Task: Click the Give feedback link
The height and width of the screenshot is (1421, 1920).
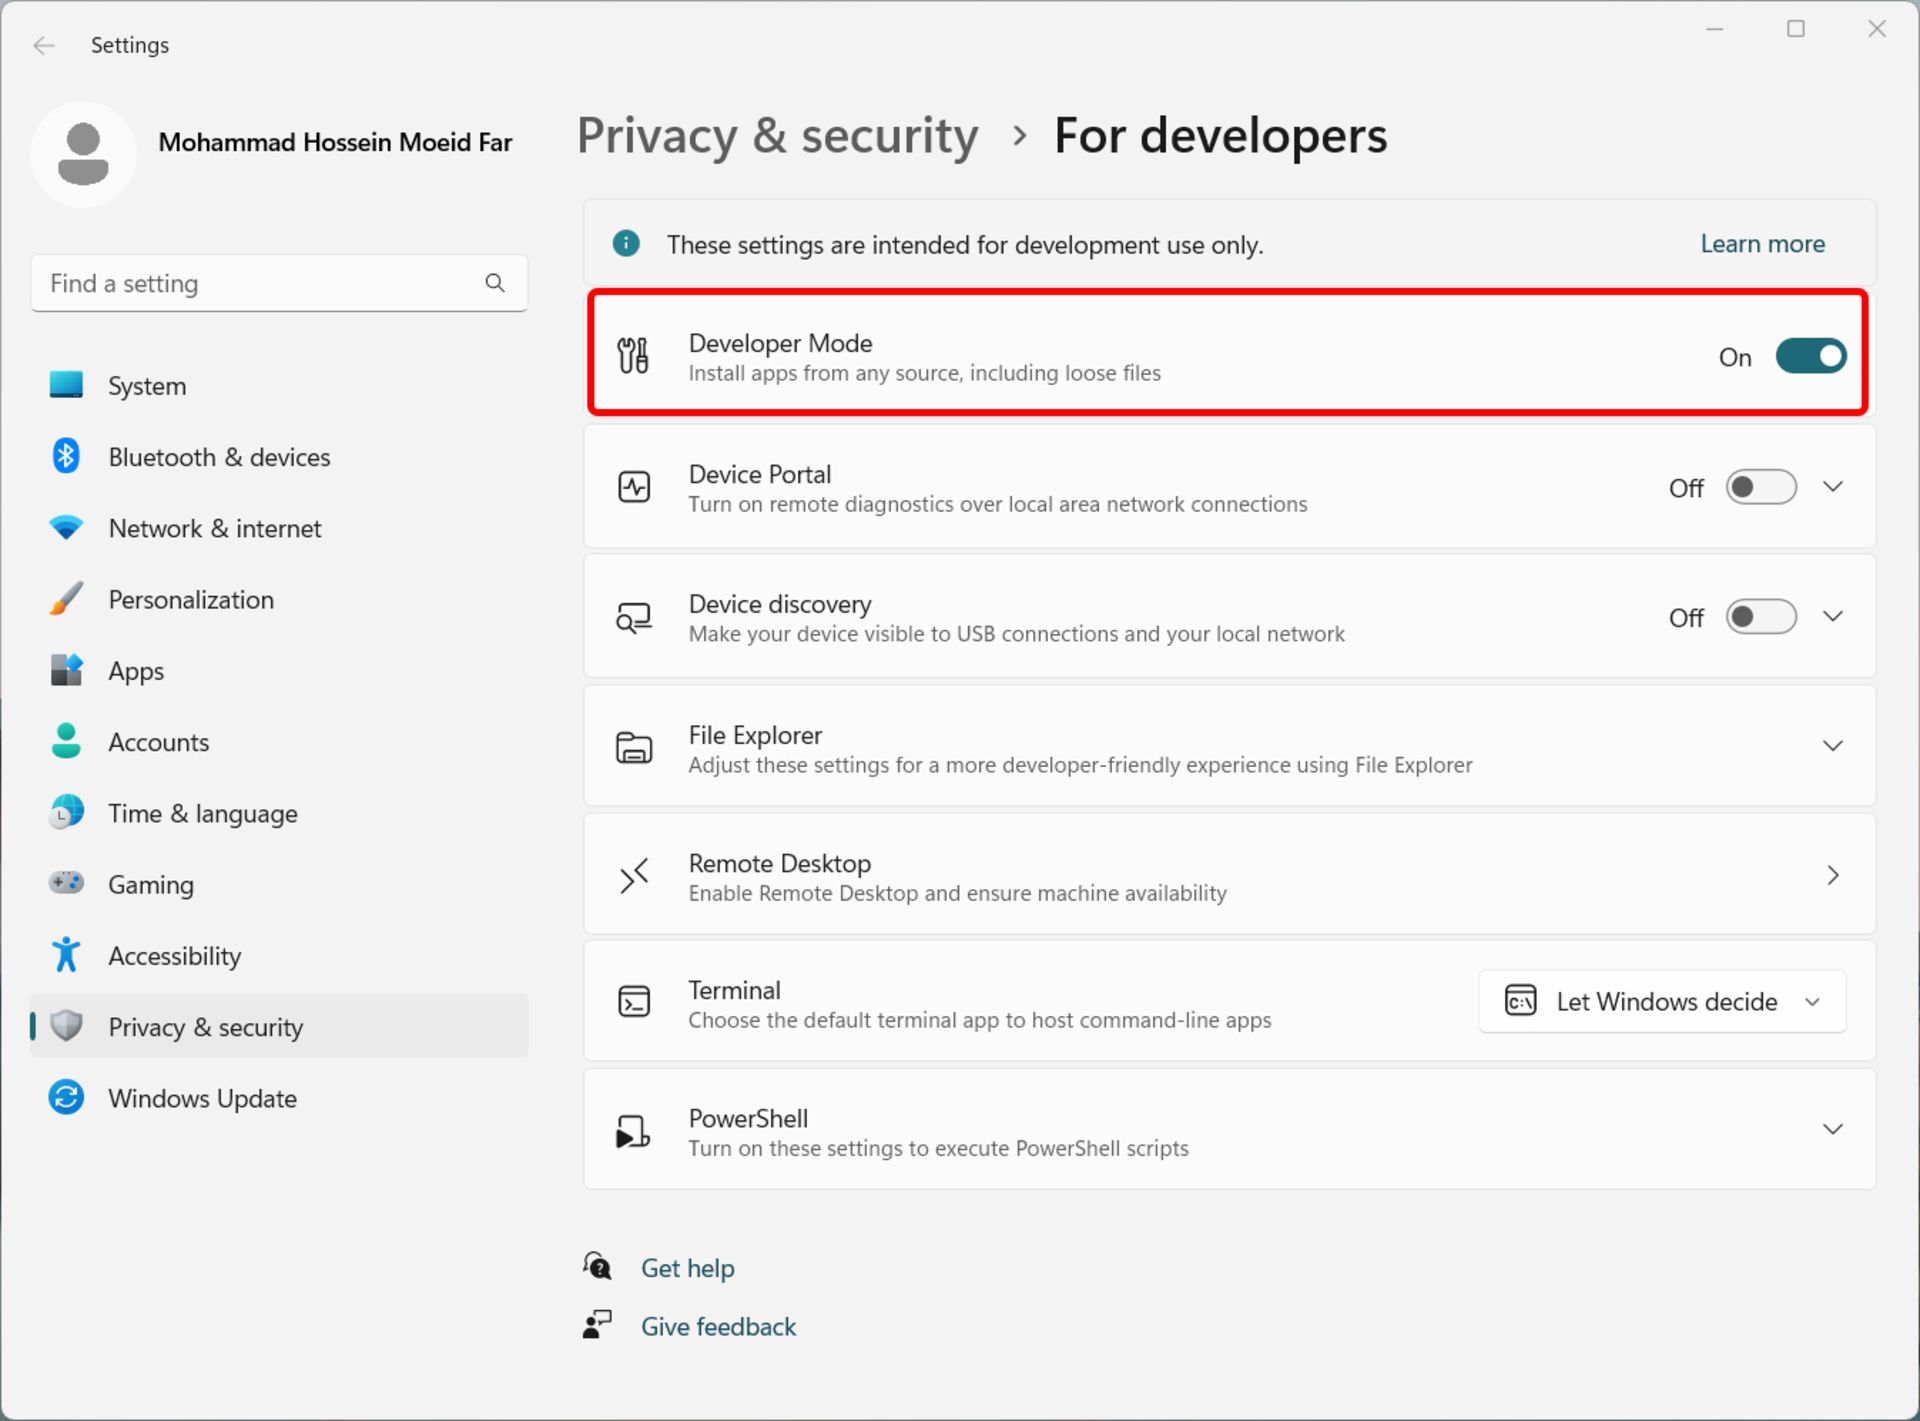Action: (718, 1326)
